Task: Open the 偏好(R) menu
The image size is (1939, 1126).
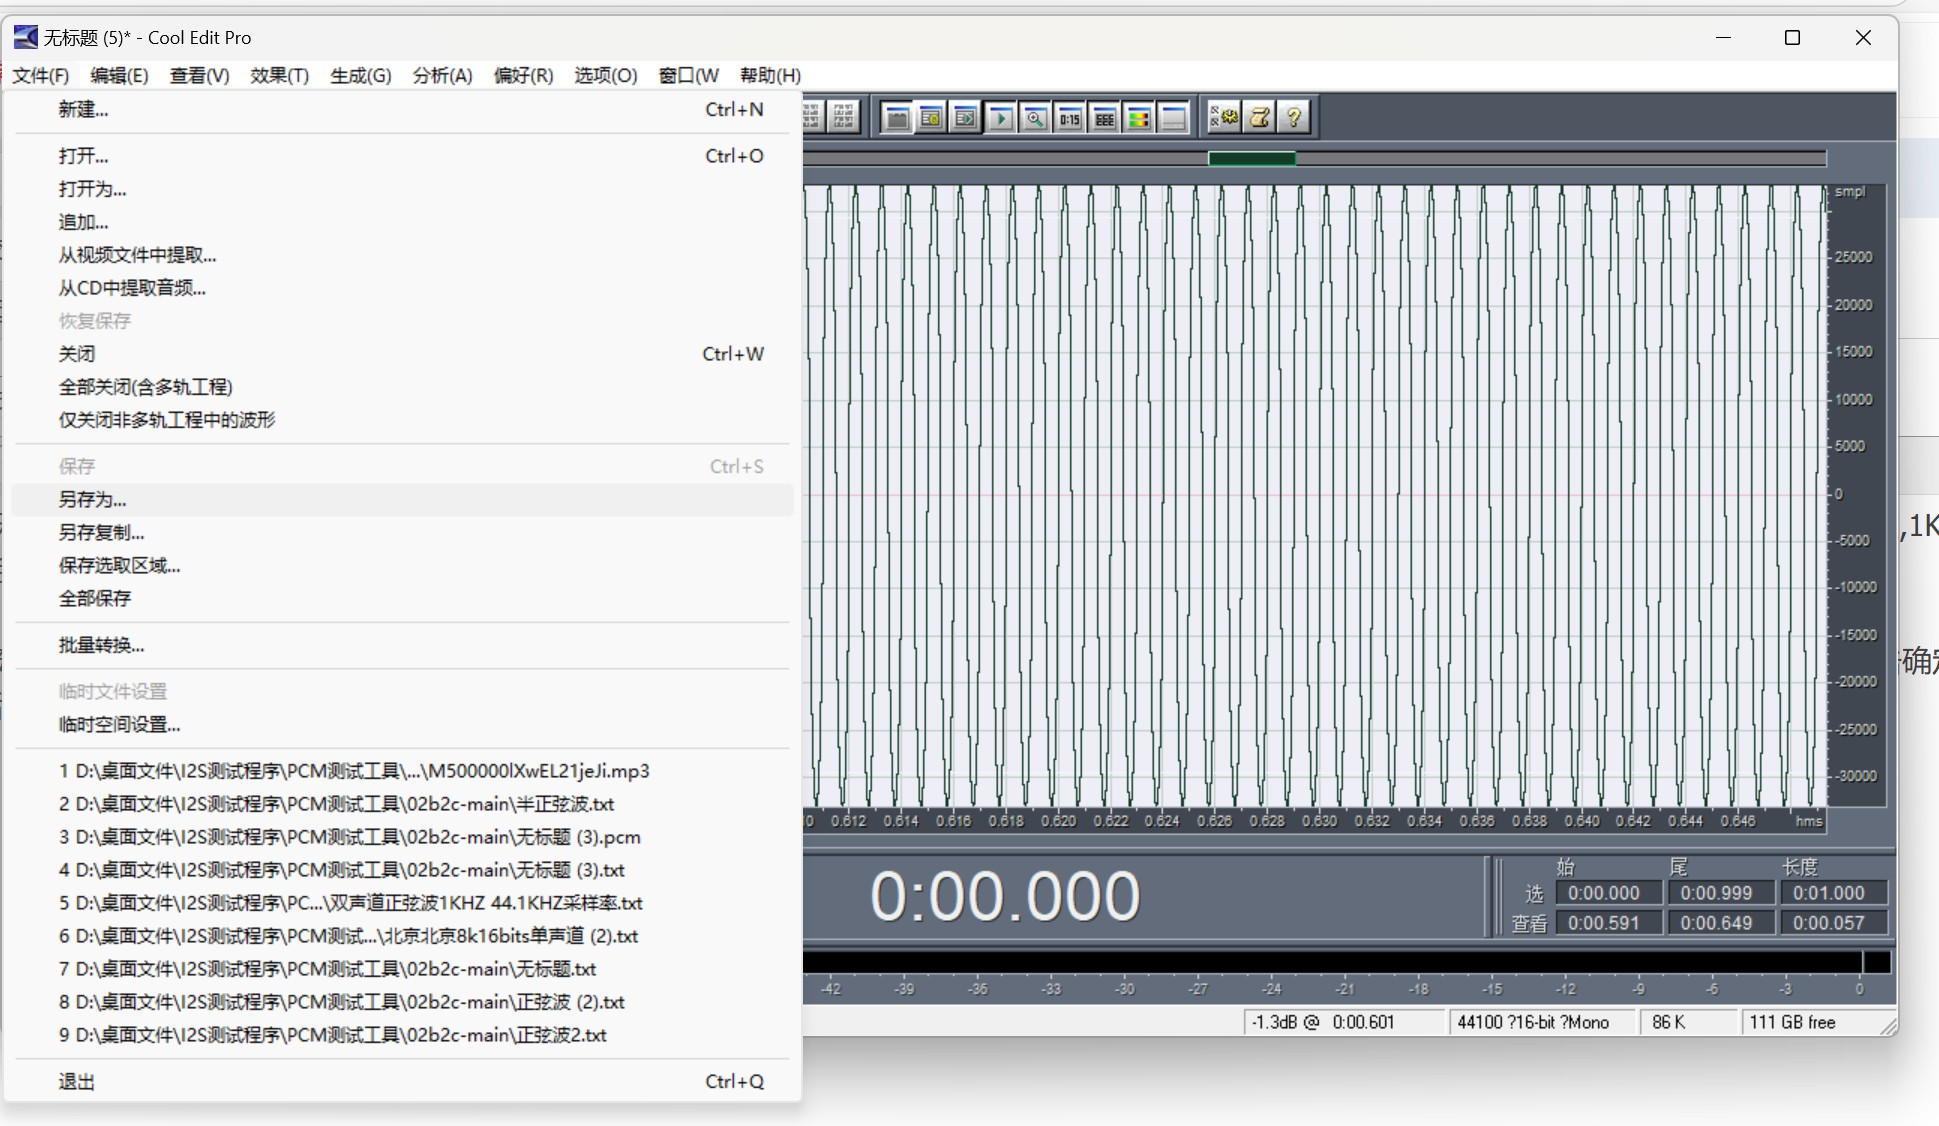Action: pos(523,75)
